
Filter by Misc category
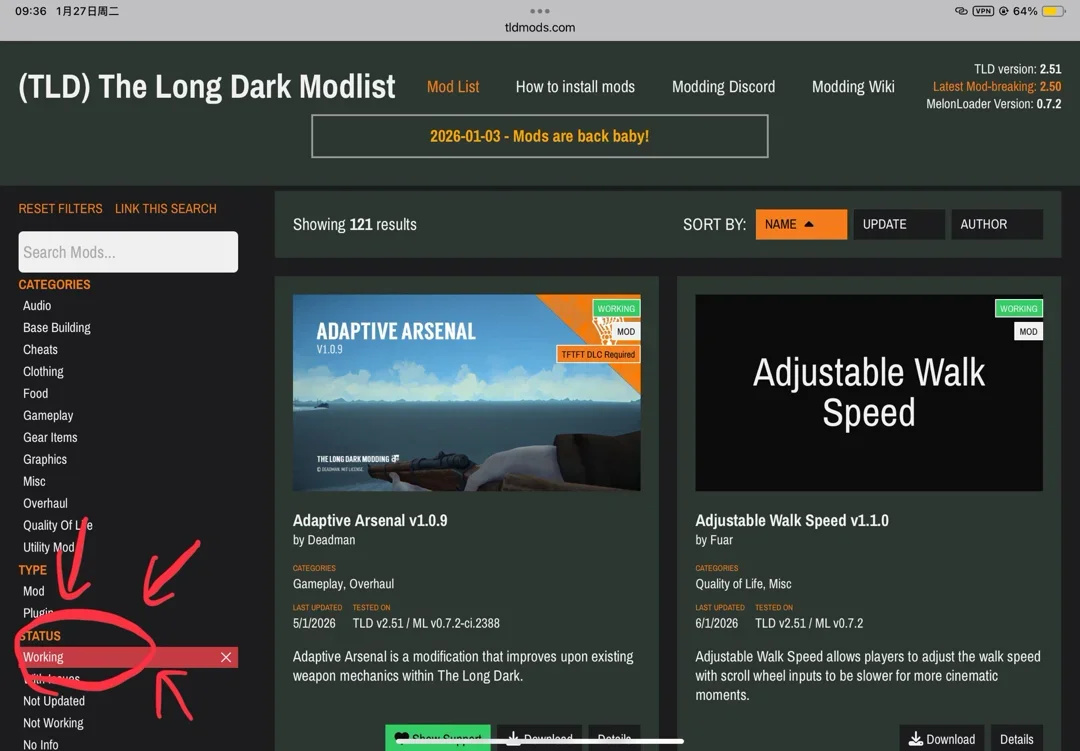[x=34, y=482]
